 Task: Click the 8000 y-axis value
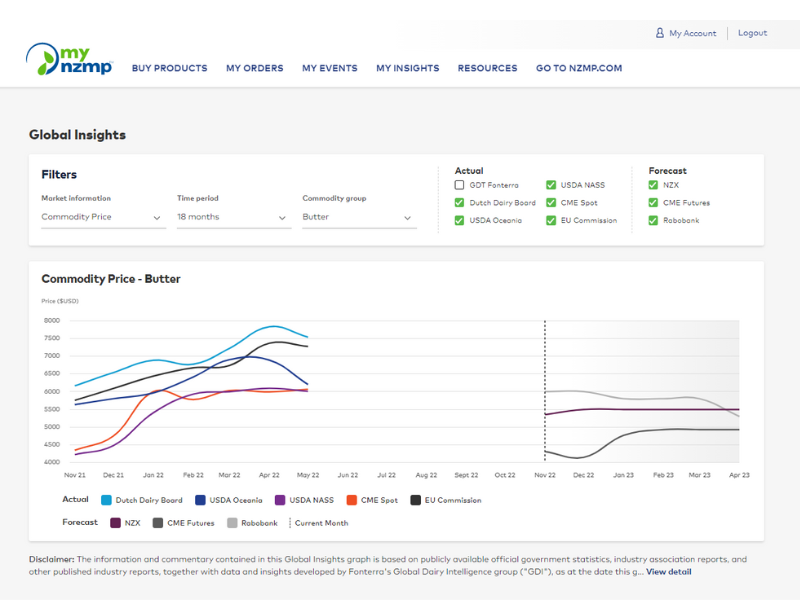tap(52, 321)
